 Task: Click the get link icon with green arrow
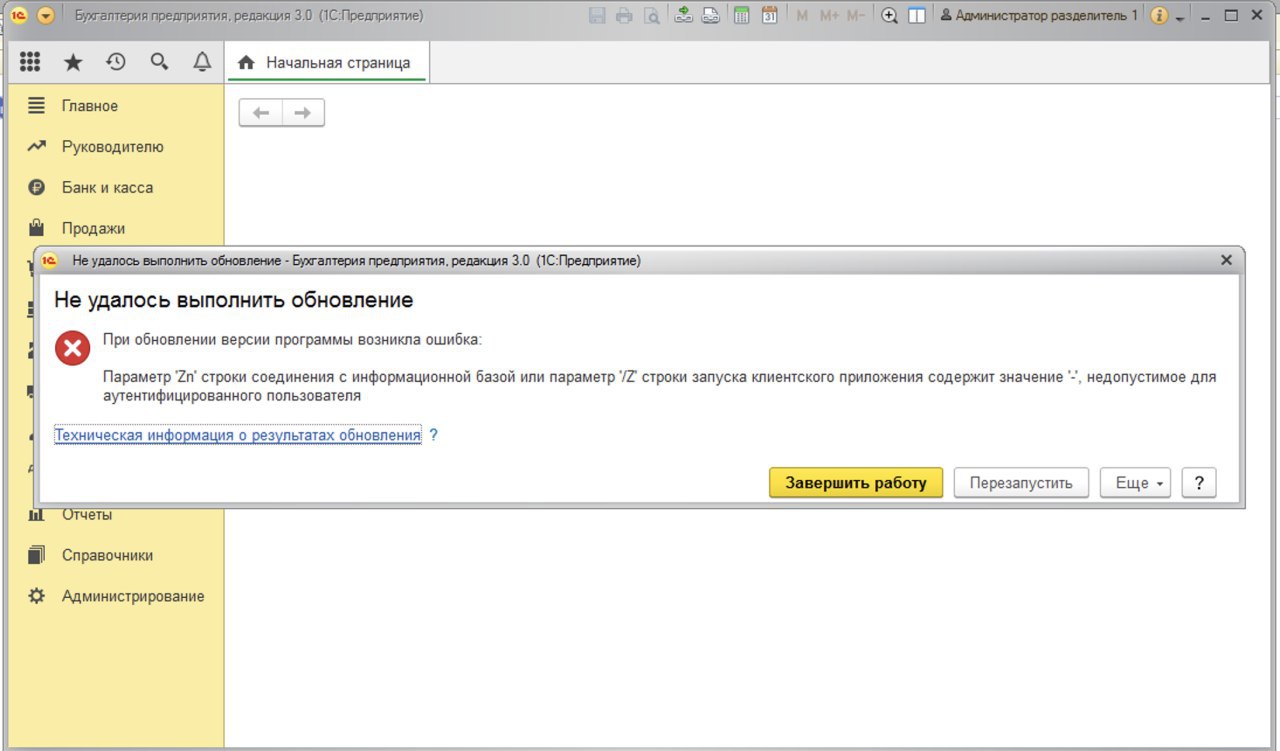684,16
